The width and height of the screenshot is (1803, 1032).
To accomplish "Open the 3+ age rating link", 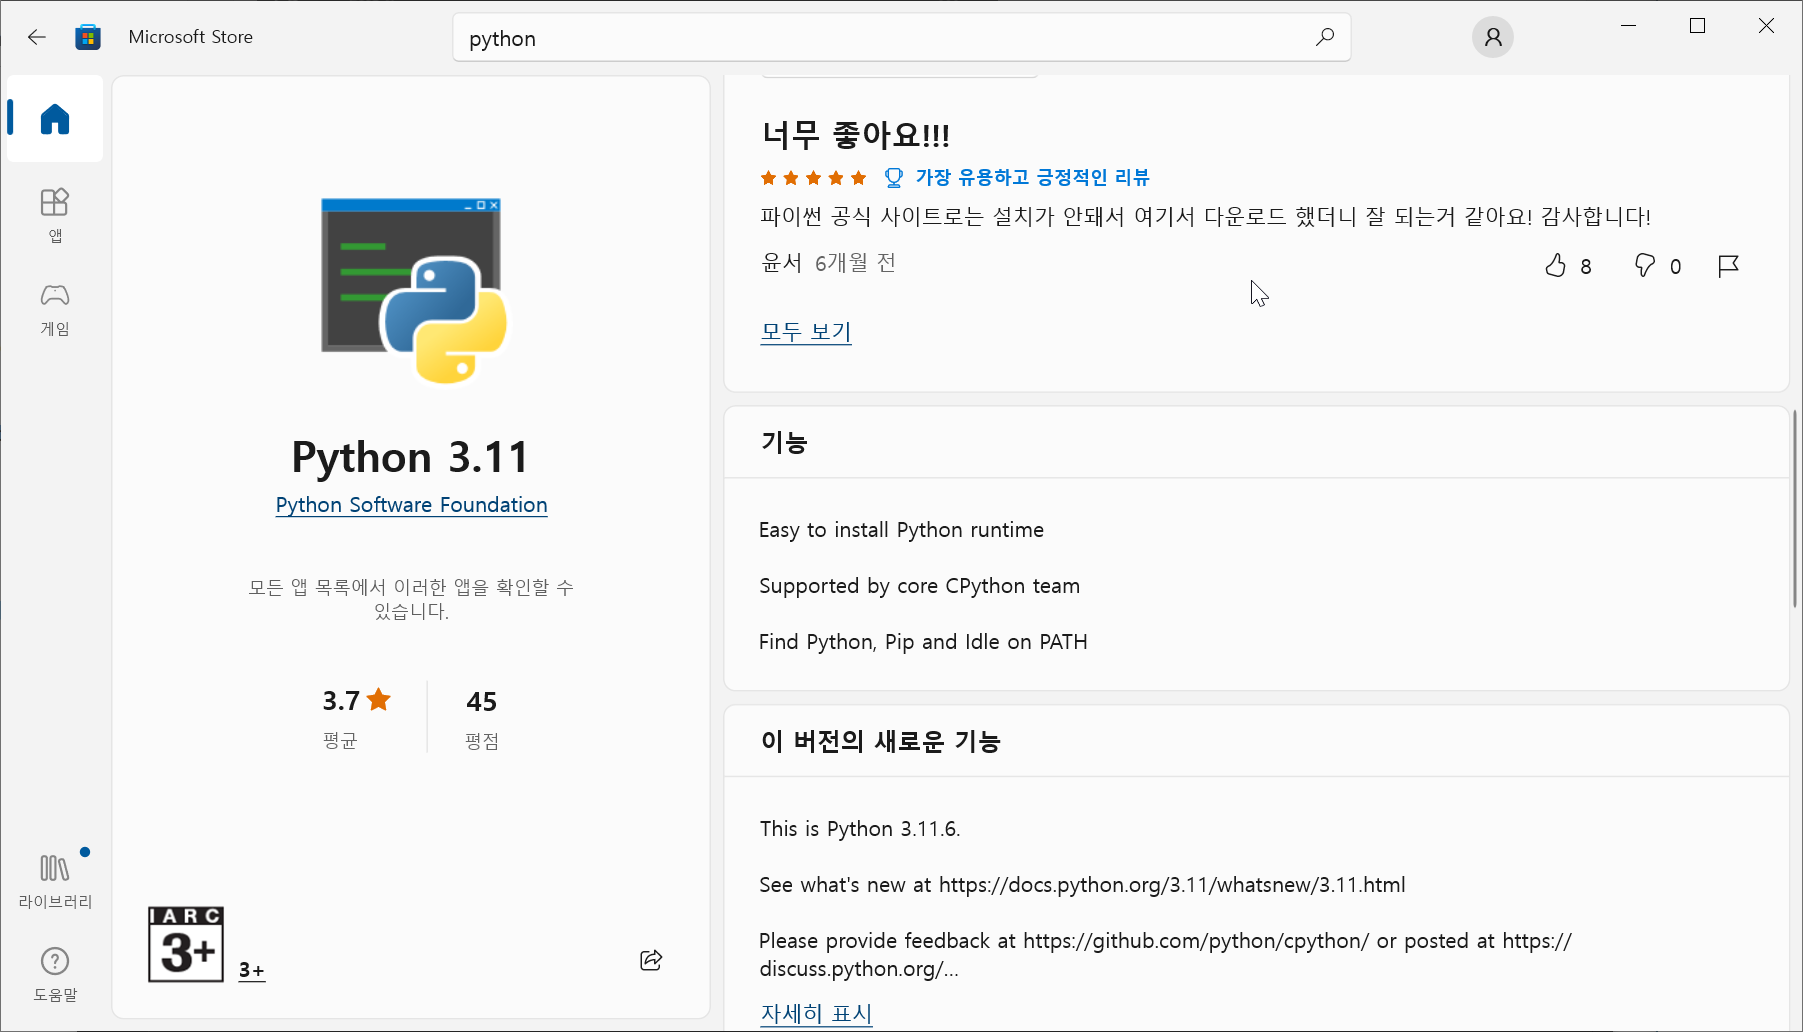I will 252,970.
